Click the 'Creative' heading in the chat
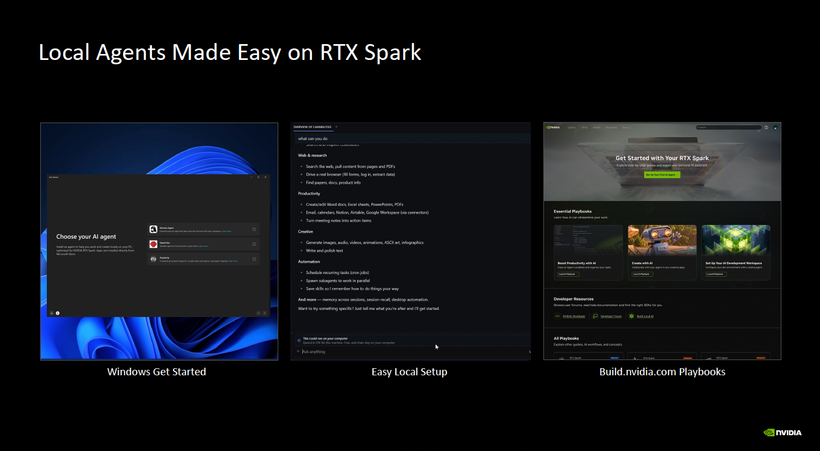Image resolution: width=820 pixels, height=451 pixels. (x=305, y=231)
